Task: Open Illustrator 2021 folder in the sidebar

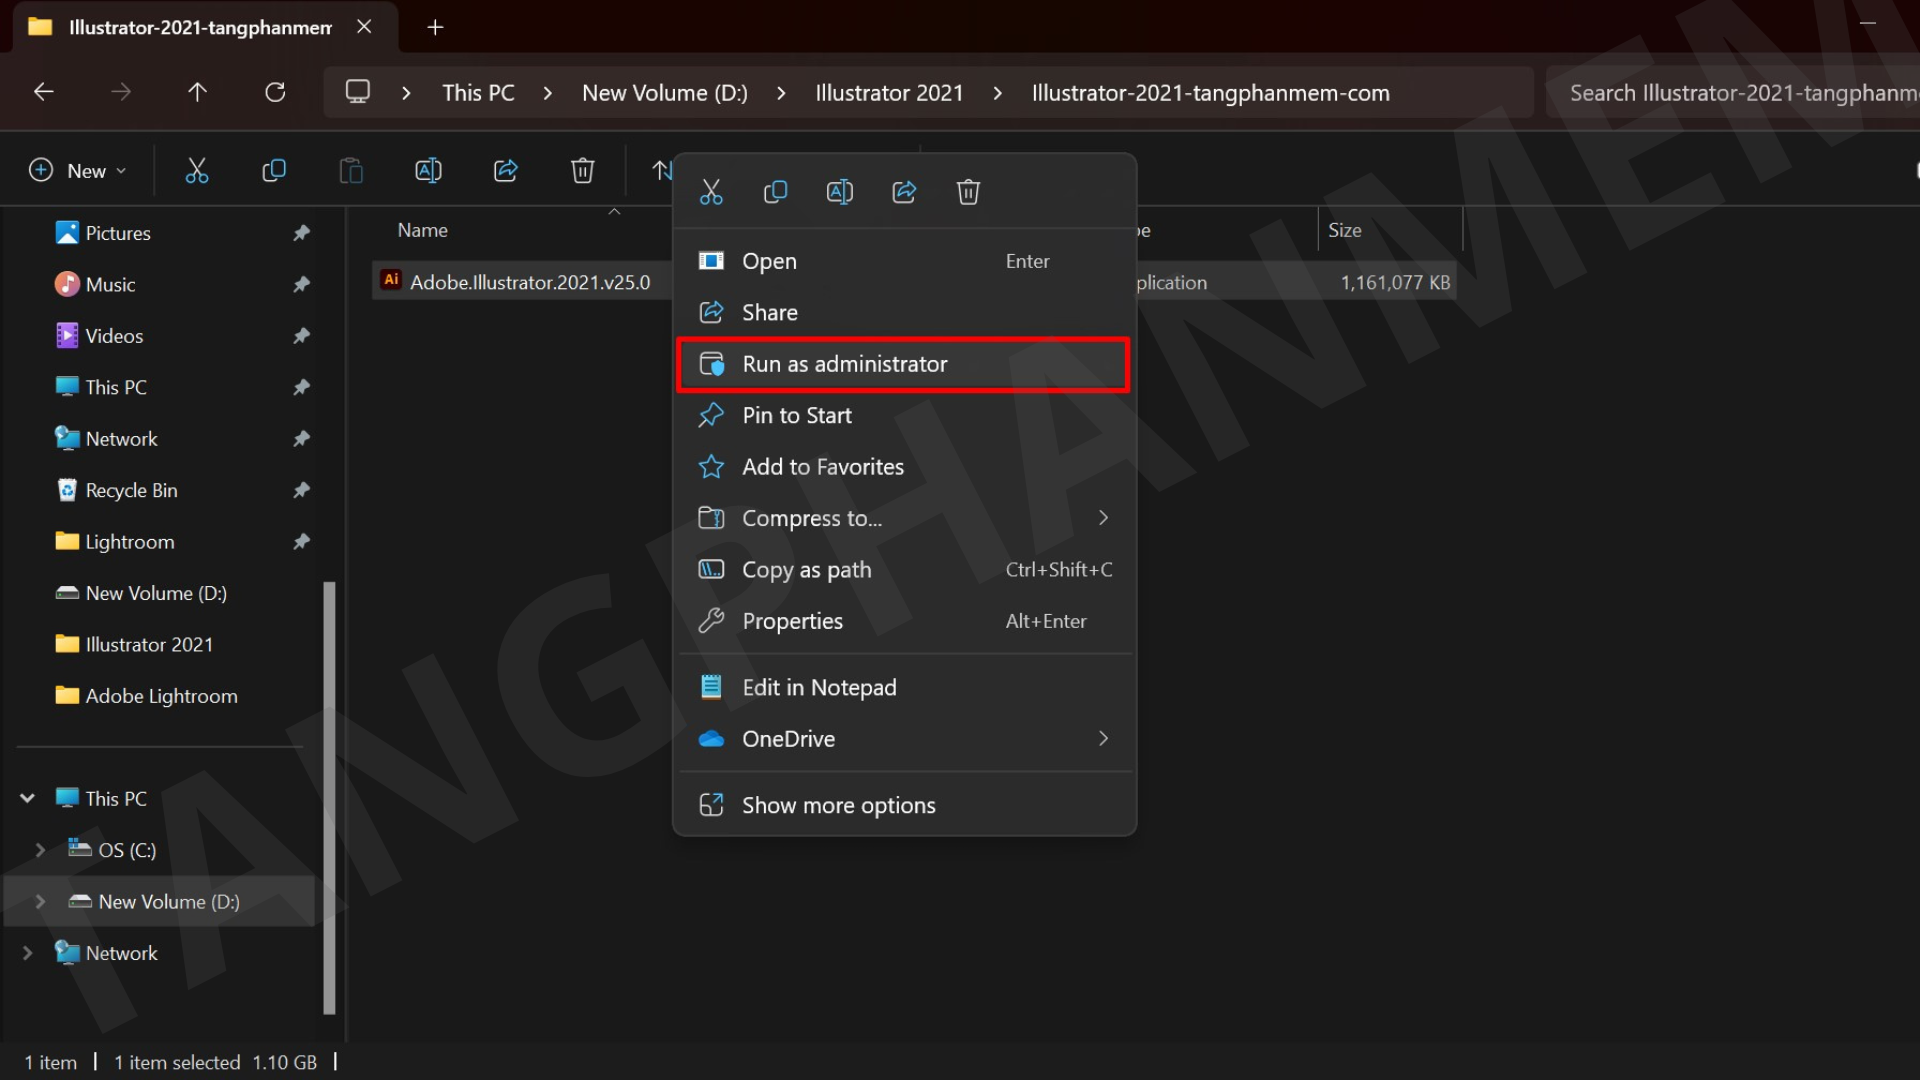Action: (149, 645)
